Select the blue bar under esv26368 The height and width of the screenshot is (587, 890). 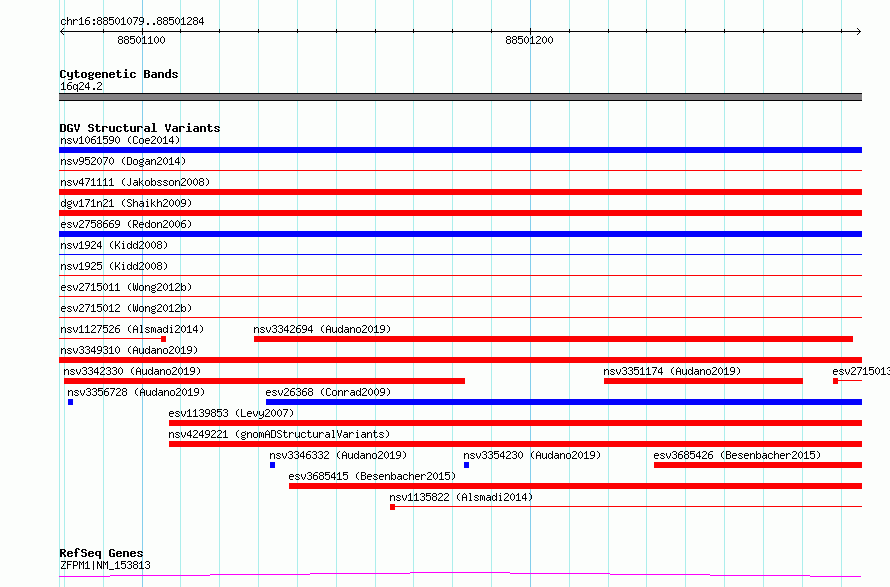pos(564,402)
